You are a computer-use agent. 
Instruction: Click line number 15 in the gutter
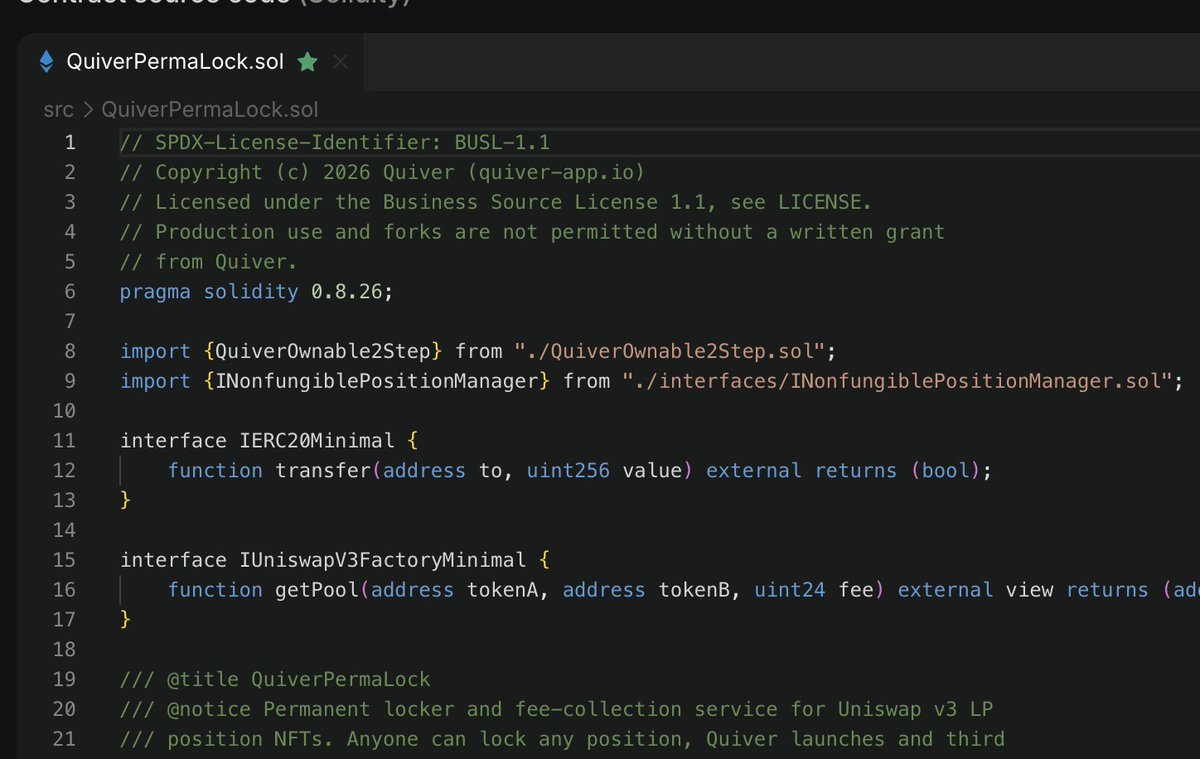pyautogui.click(x=64, y=560)
